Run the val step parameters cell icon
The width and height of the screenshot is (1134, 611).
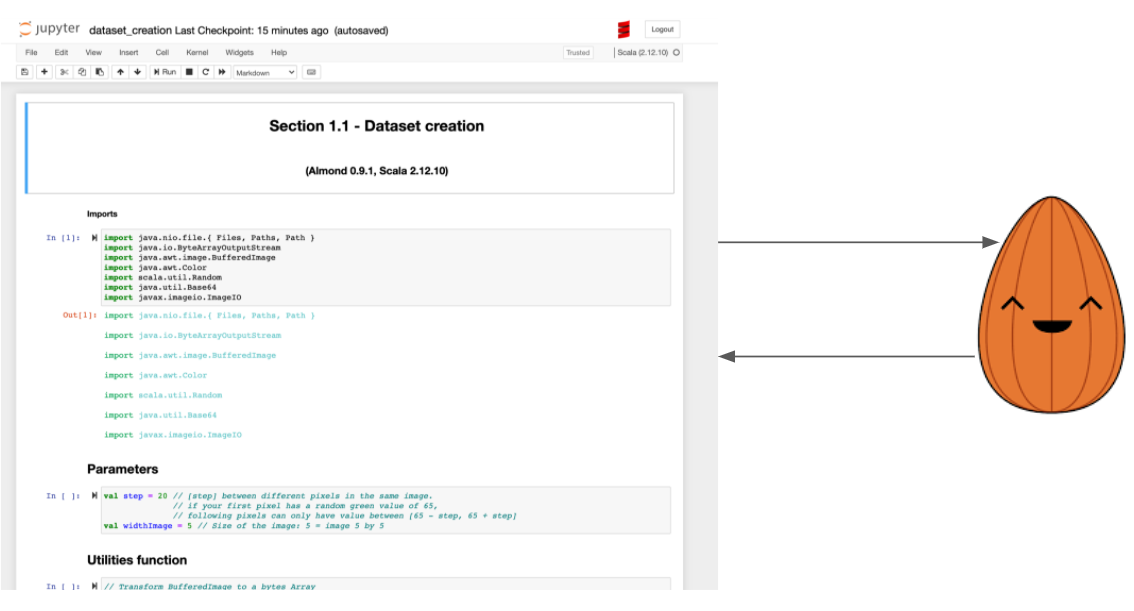94,496
